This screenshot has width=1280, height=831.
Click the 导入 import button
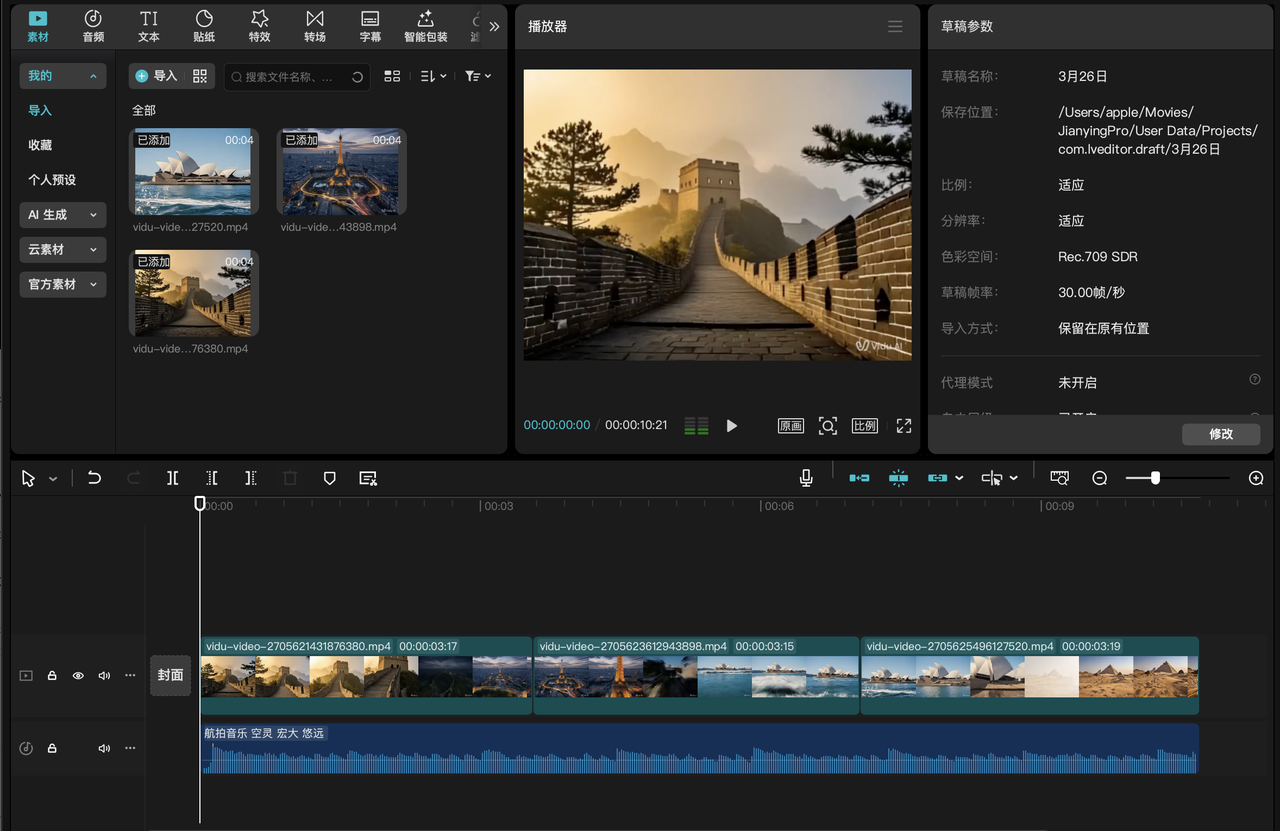tap(156, 76)
